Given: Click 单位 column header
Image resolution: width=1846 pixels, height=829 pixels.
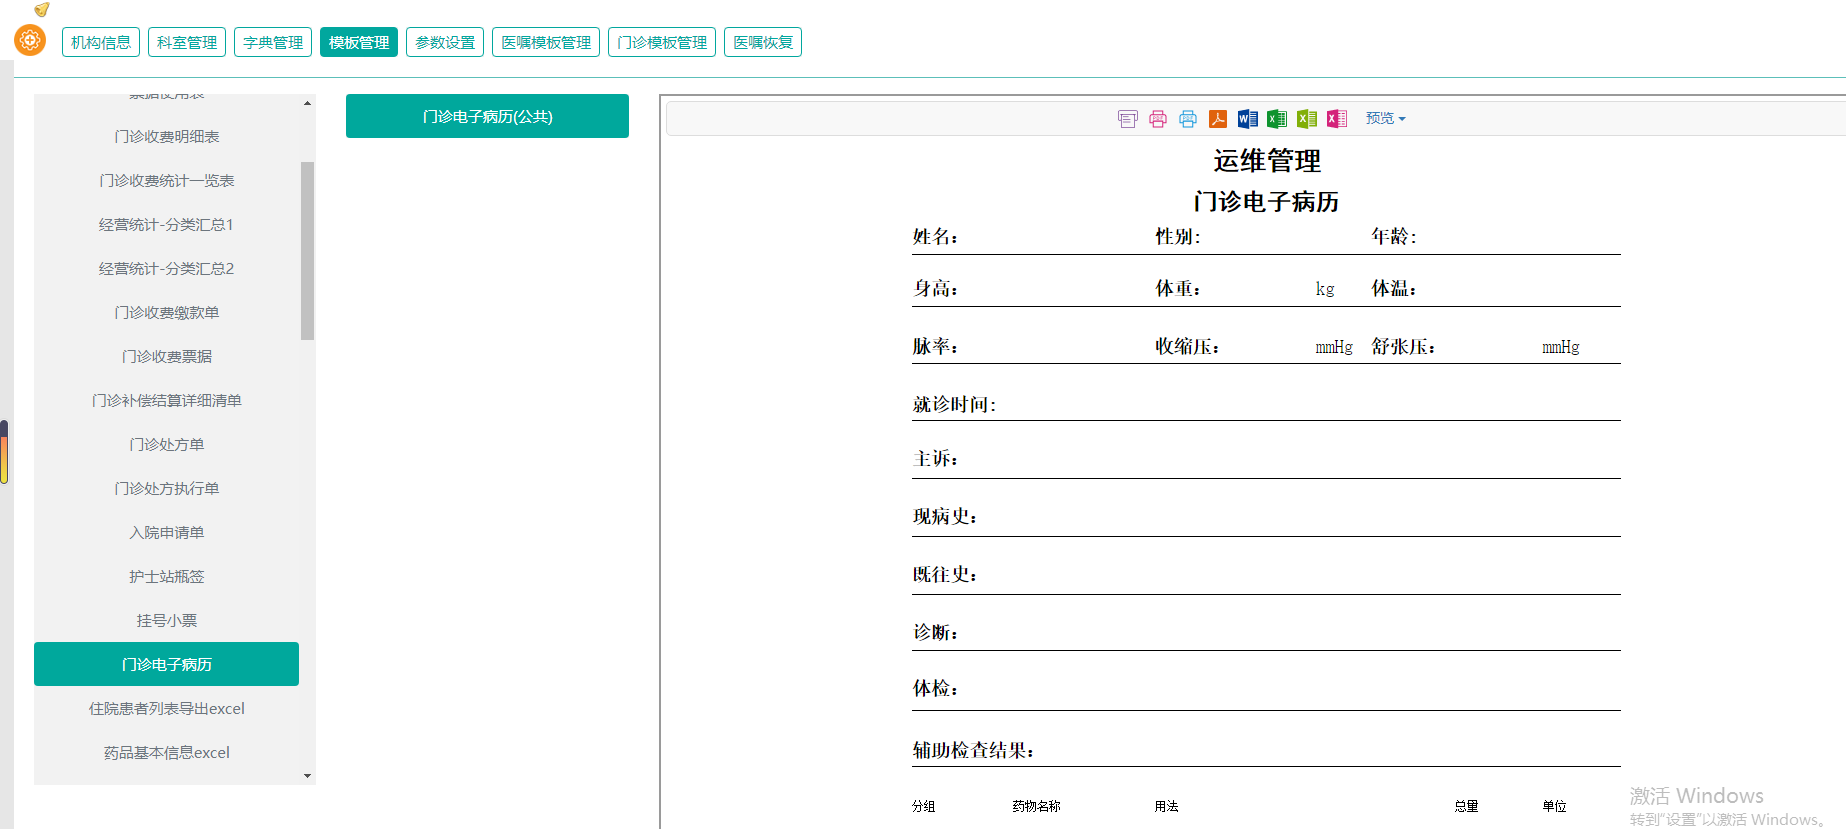Looking at the screenshot, I should [1554, 806].
